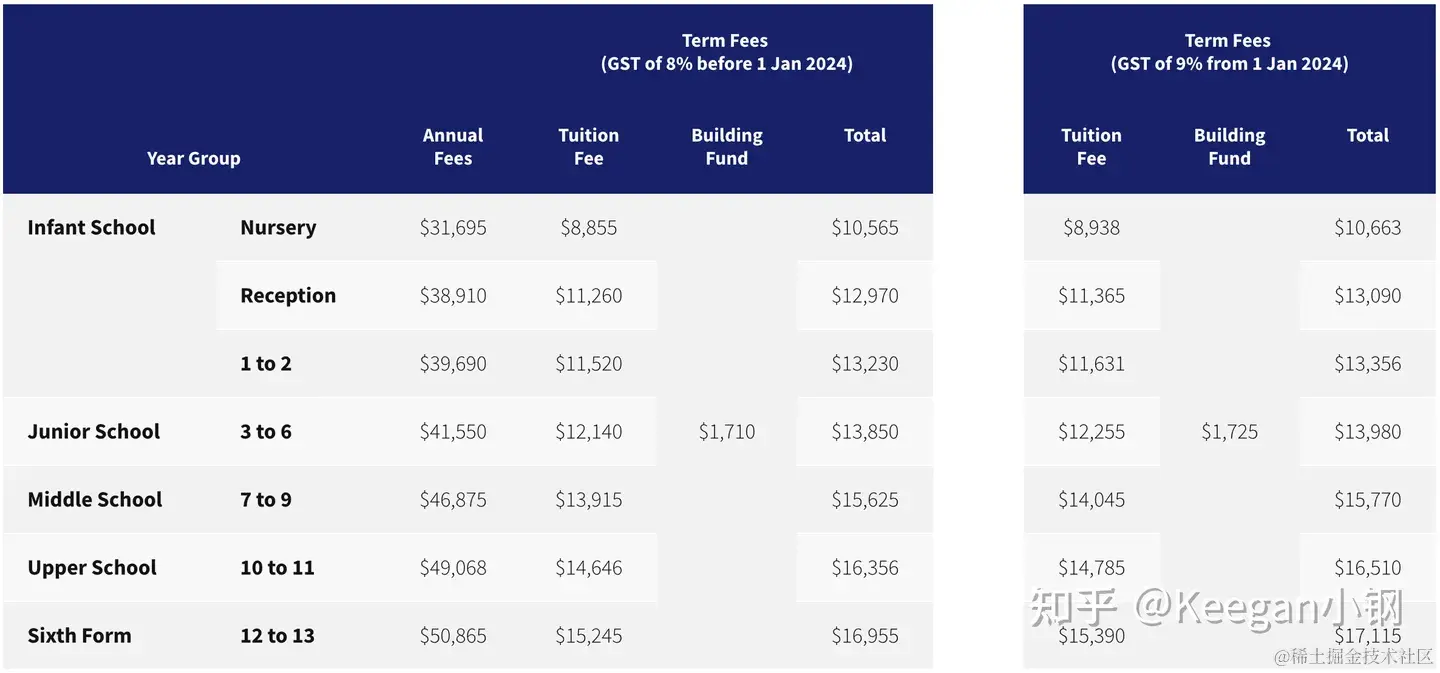Select the "Middle School" row label
Image resolution: width=1440 pixels, height=673 pixels.
(x=94, y=499)
